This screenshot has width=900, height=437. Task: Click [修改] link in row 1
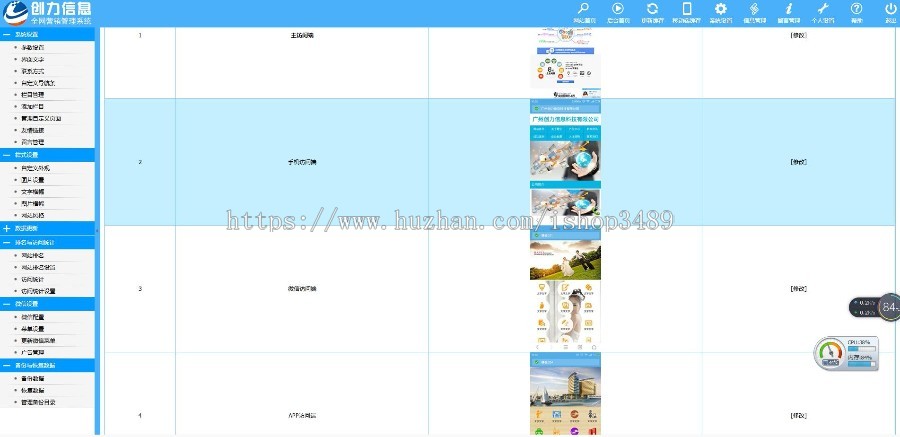(x=798, y=36)
